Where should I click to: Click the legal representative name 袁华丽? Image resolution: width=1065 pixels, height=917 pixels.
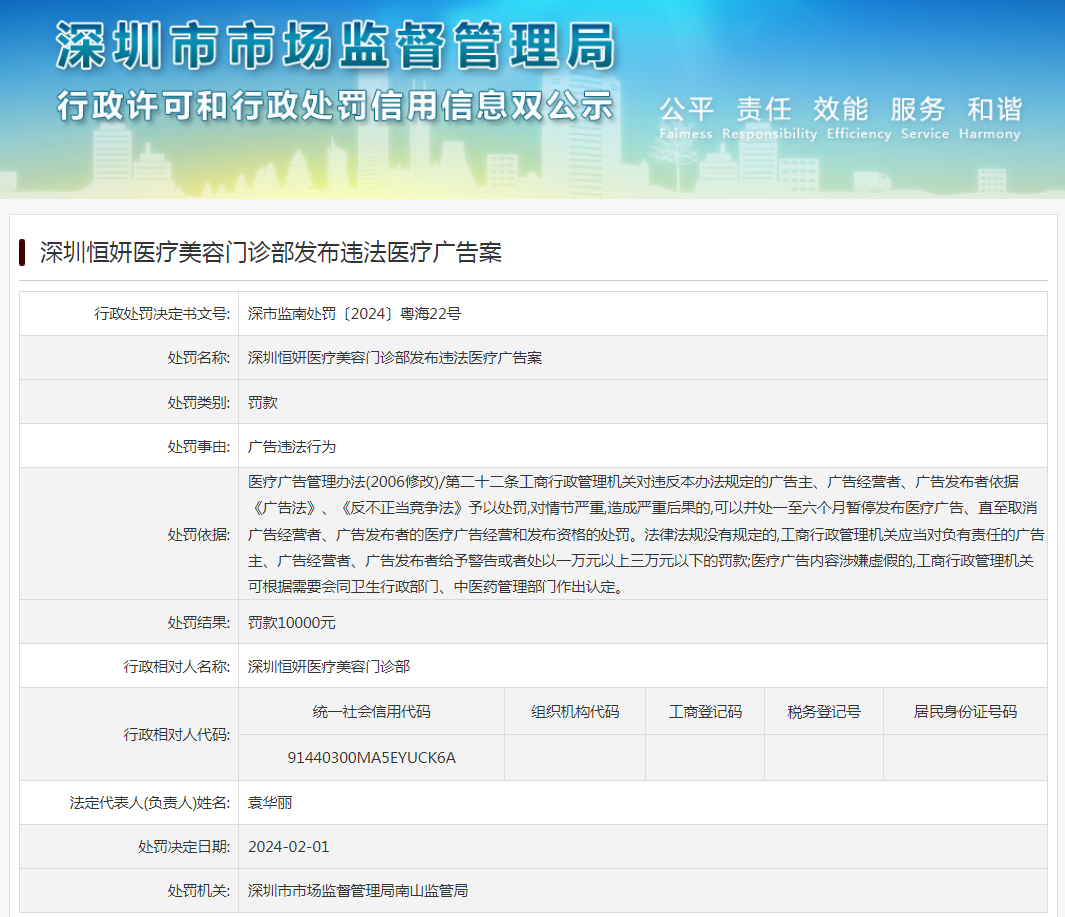tap(270, 802)
